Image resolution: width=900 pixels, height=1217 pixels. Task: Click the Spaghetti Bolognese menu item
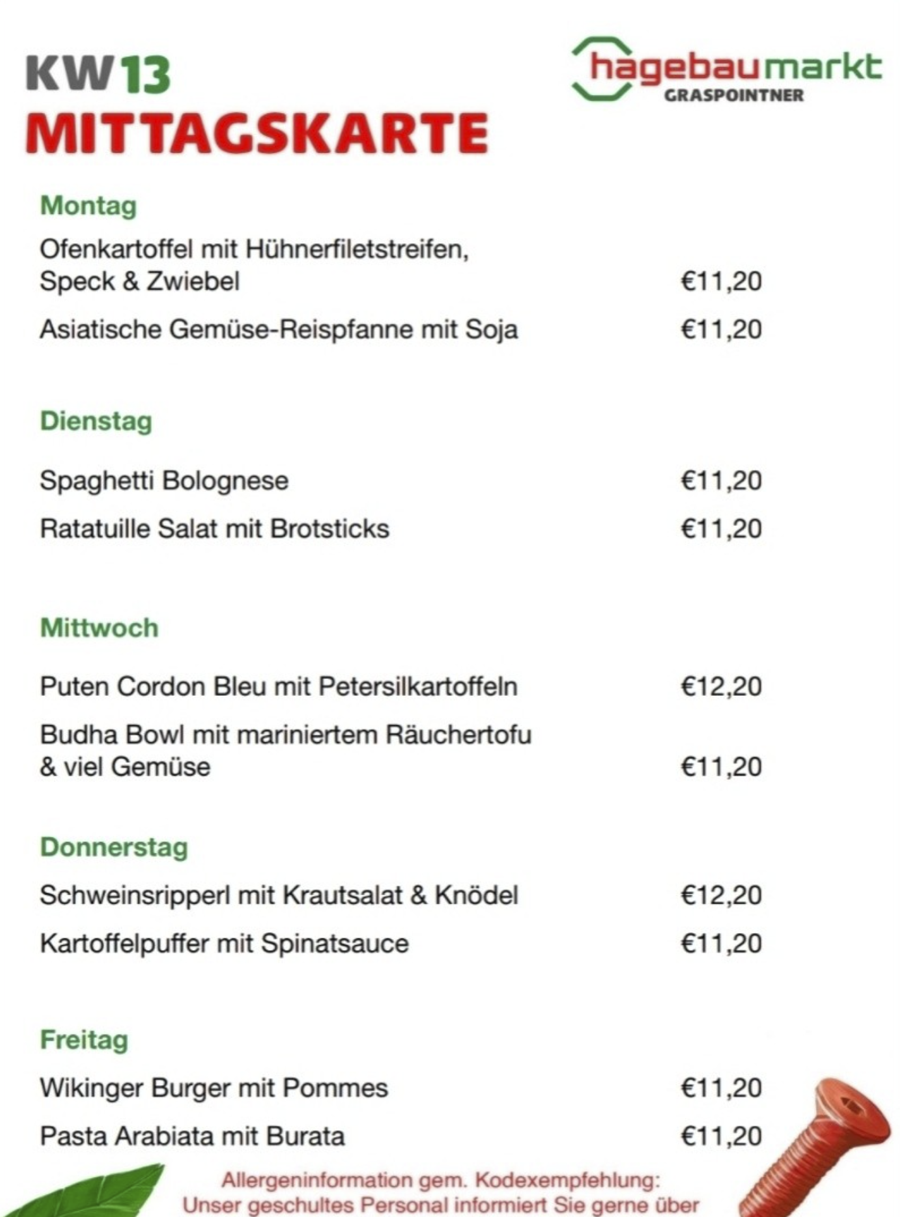point(164,481)
